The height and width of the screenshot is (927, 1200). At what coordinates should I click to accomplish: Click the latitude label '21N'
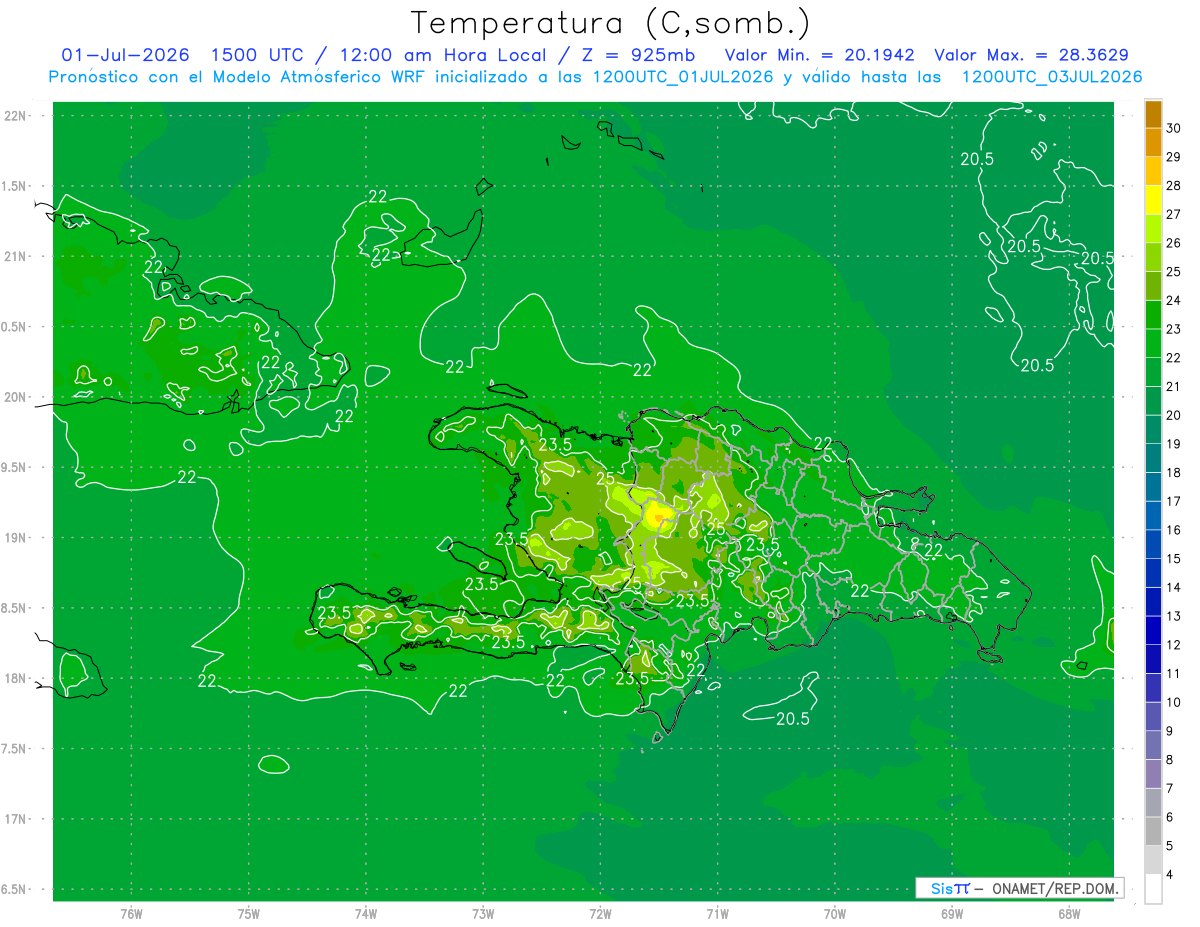pos(15,257)
